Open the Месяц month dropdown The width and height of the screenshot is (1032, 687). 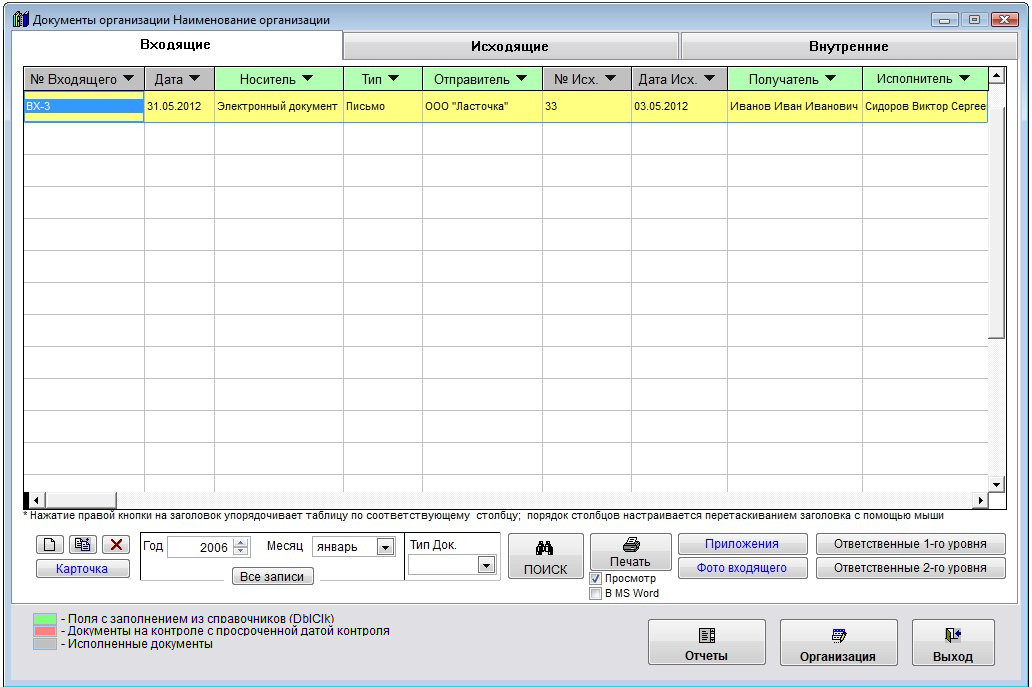pyautogui.click(x=385, y=547)
